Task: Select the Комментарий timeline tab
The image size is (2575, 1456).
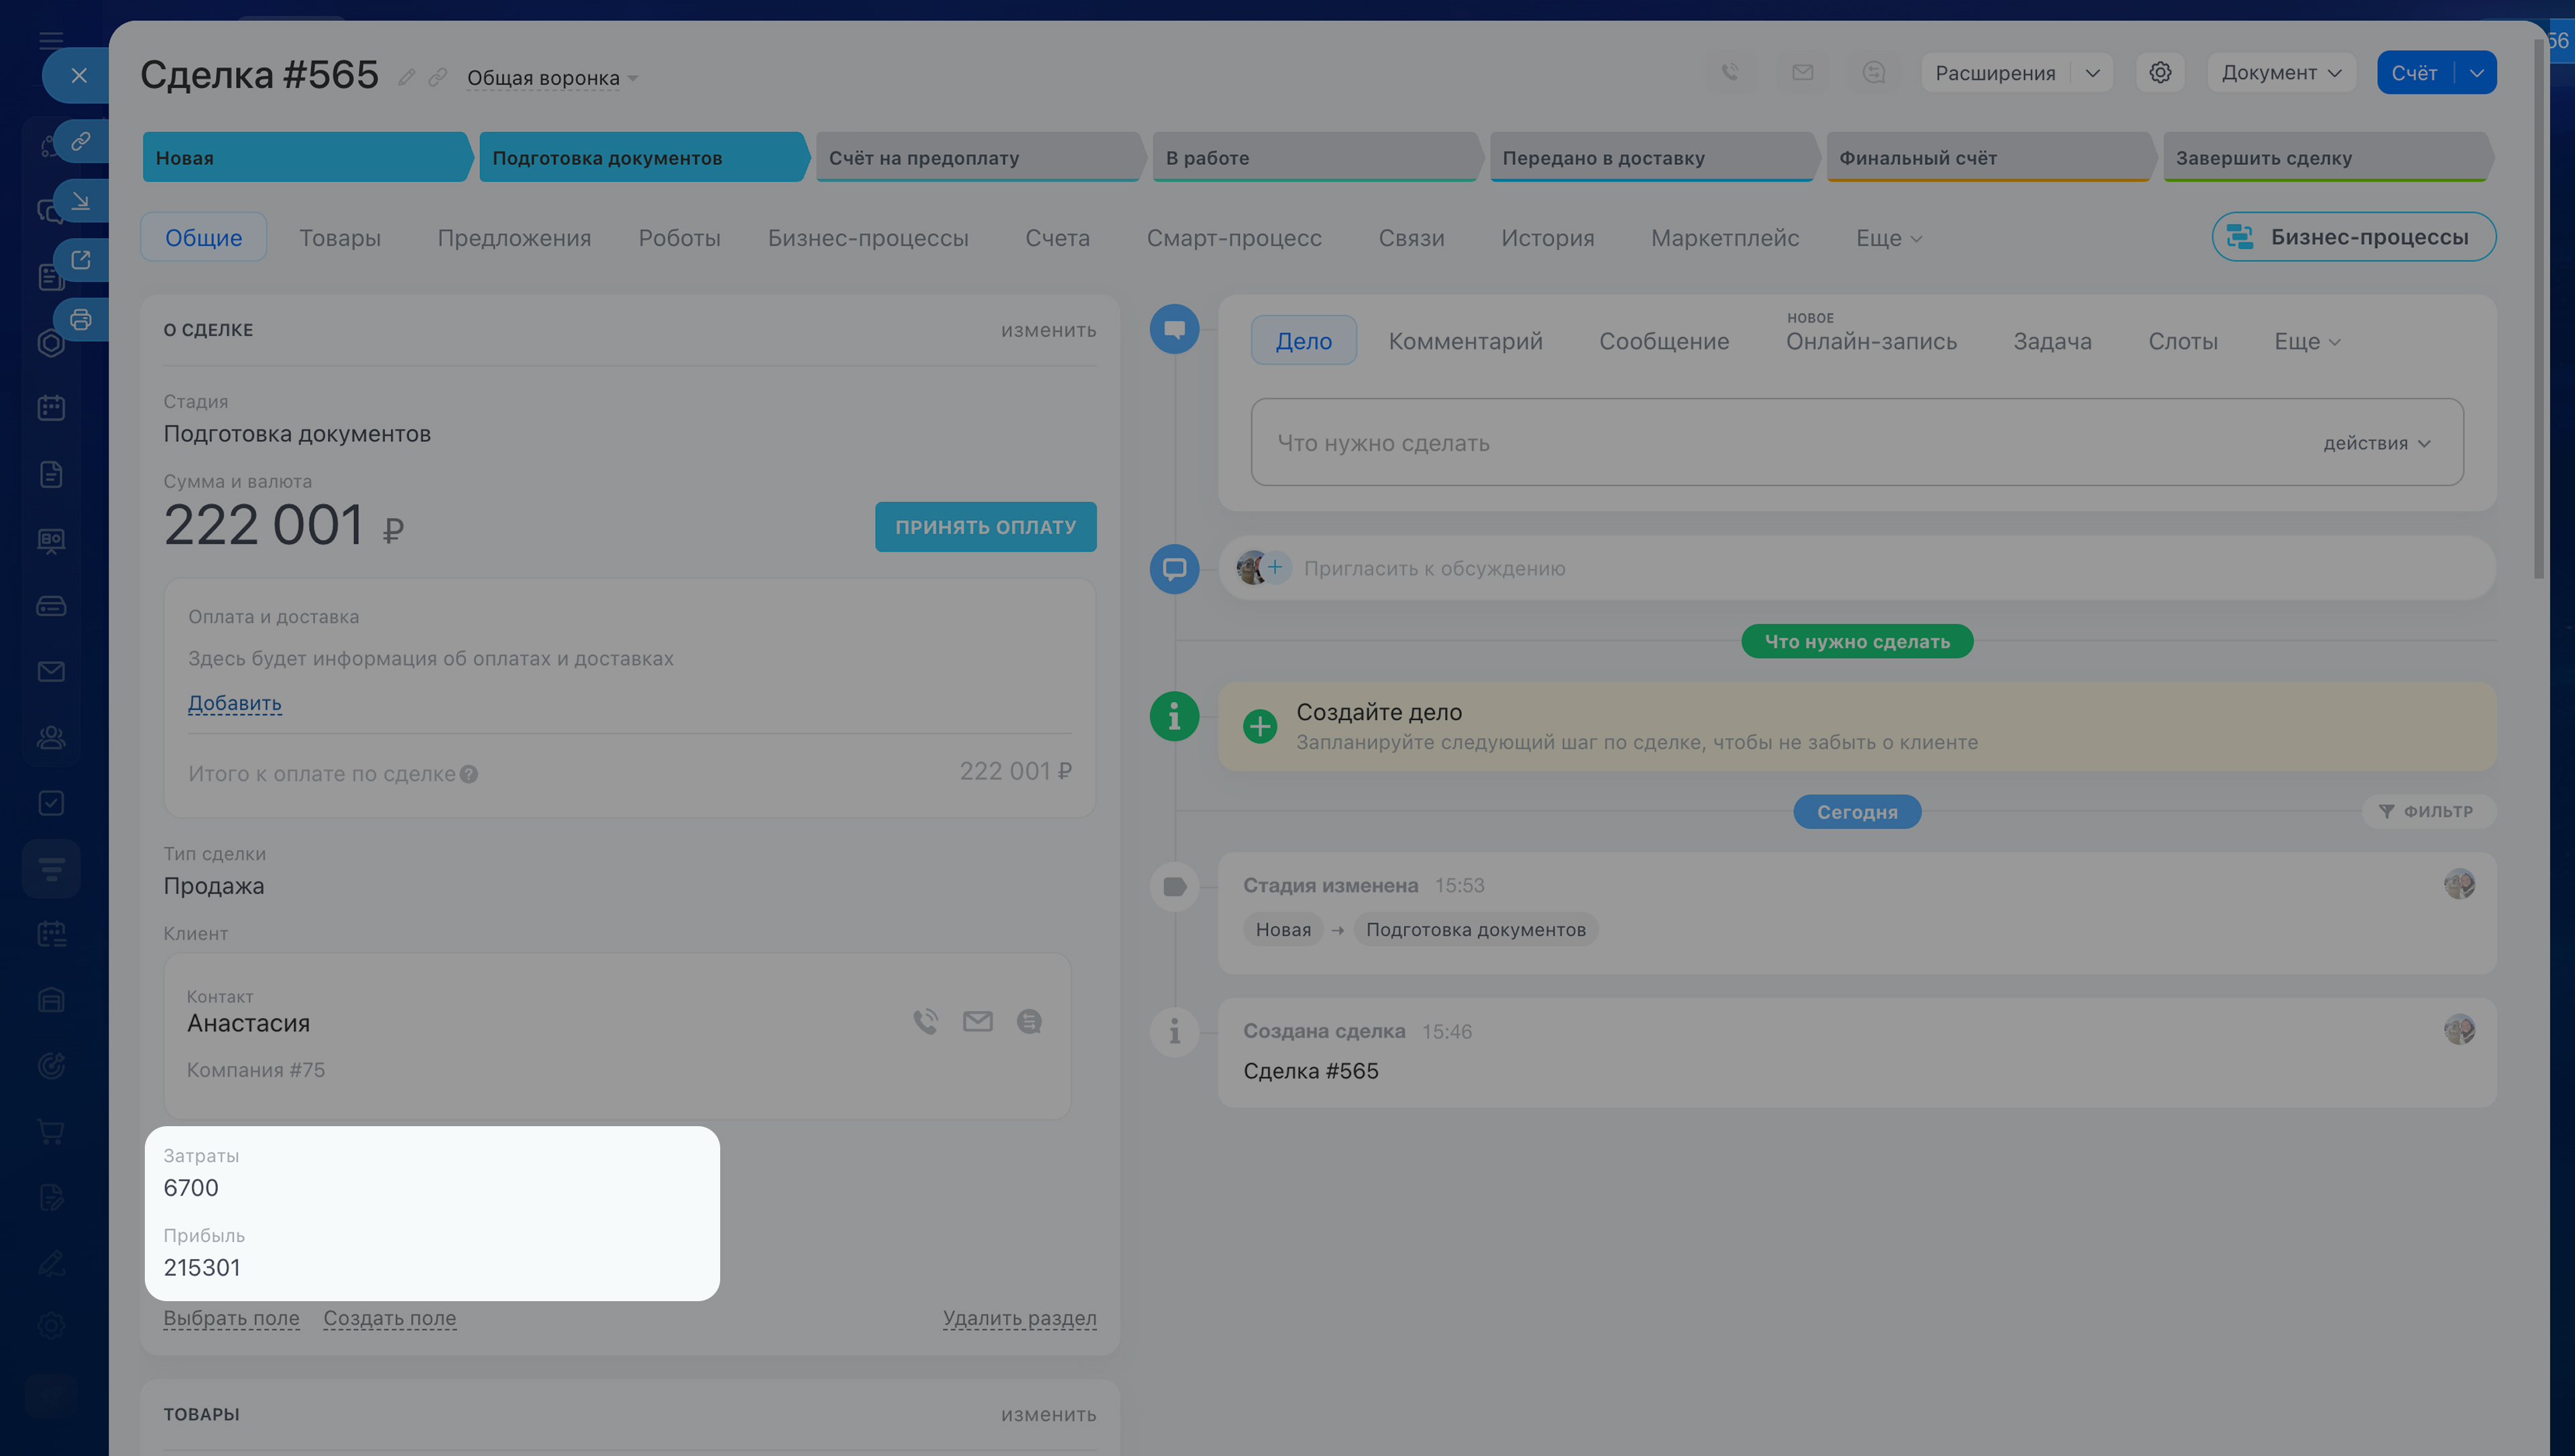Action: click(x=1465, y=341)
